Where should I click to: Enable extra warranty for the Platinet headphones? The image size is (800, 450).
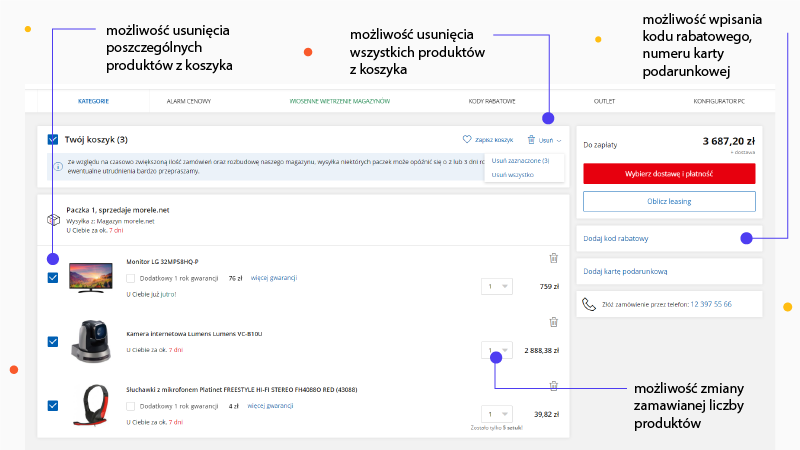[131, 406]
